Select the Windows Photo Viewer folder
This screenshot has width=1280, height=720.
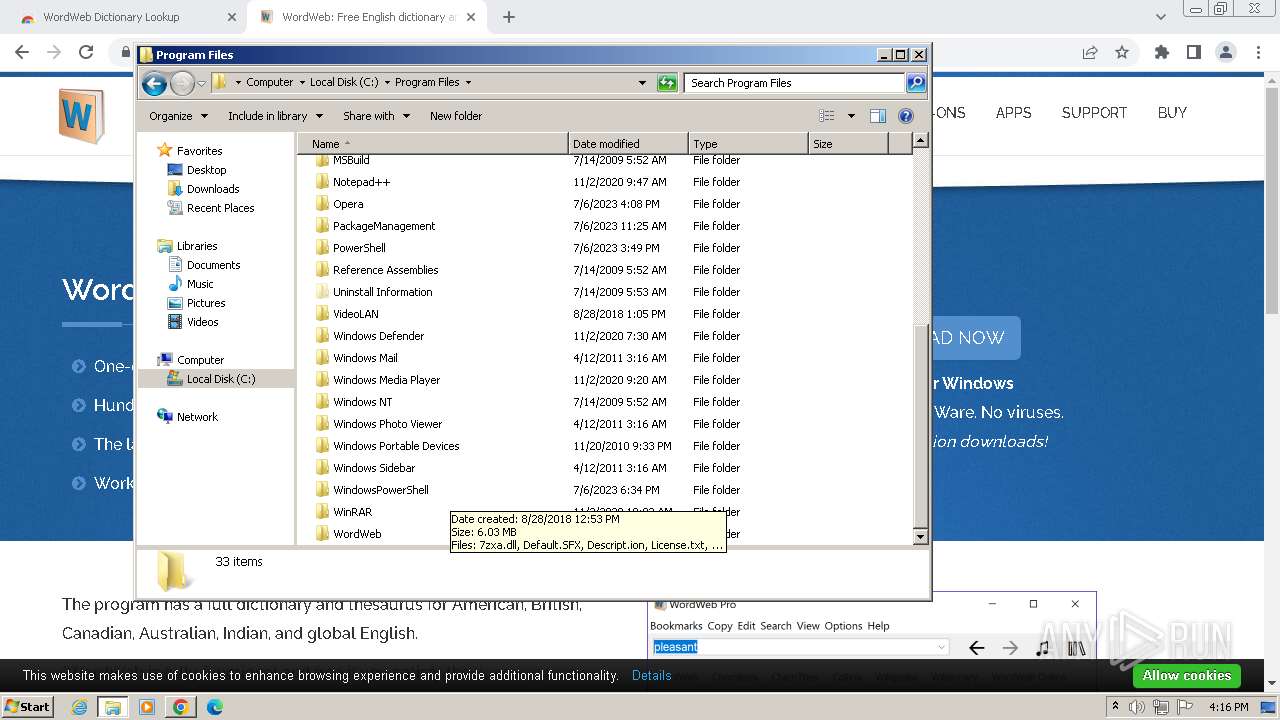point(387,424)
